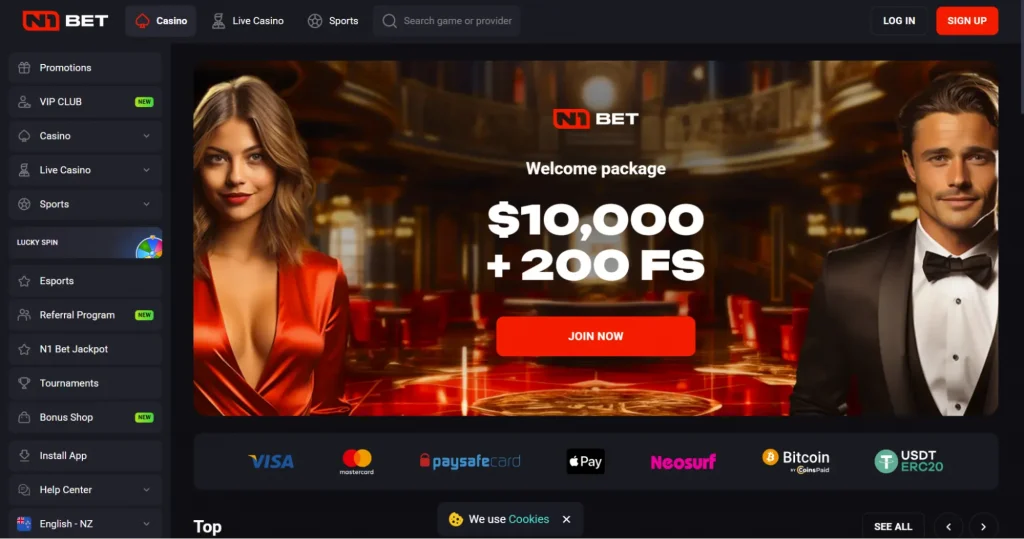Open the Lucky Spin wheel icon
Screen dimensions: 1024x539
click(149, 247)
